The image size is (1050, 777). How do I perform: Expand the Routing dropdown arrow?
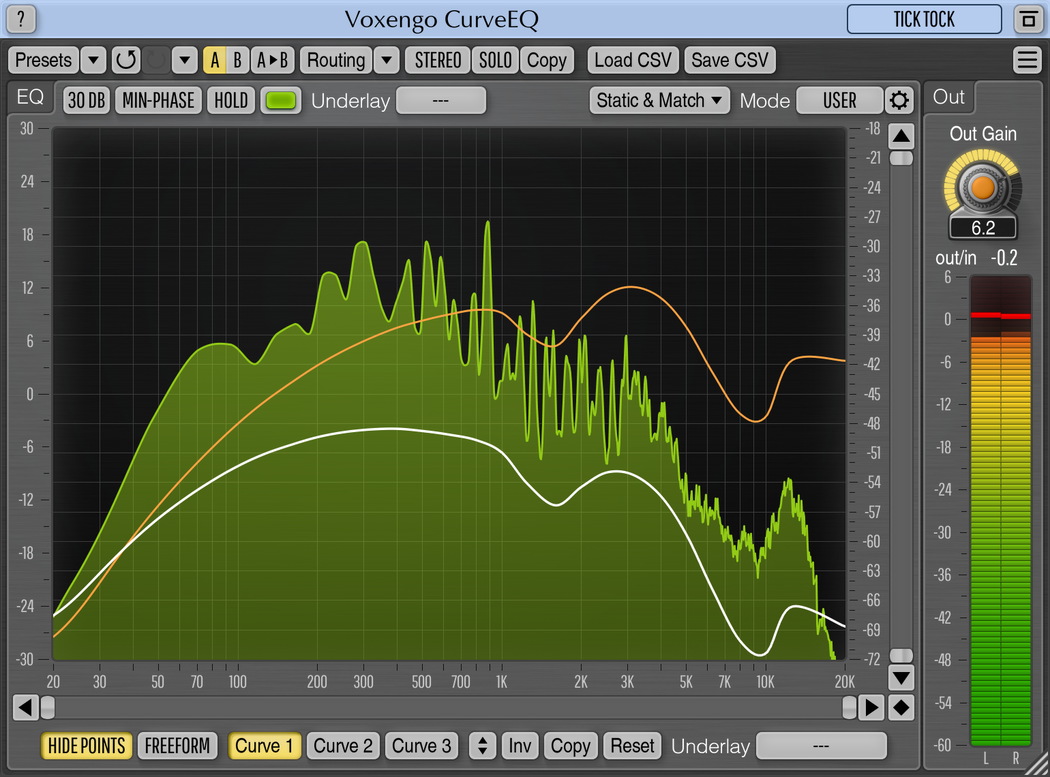point(387,60)
